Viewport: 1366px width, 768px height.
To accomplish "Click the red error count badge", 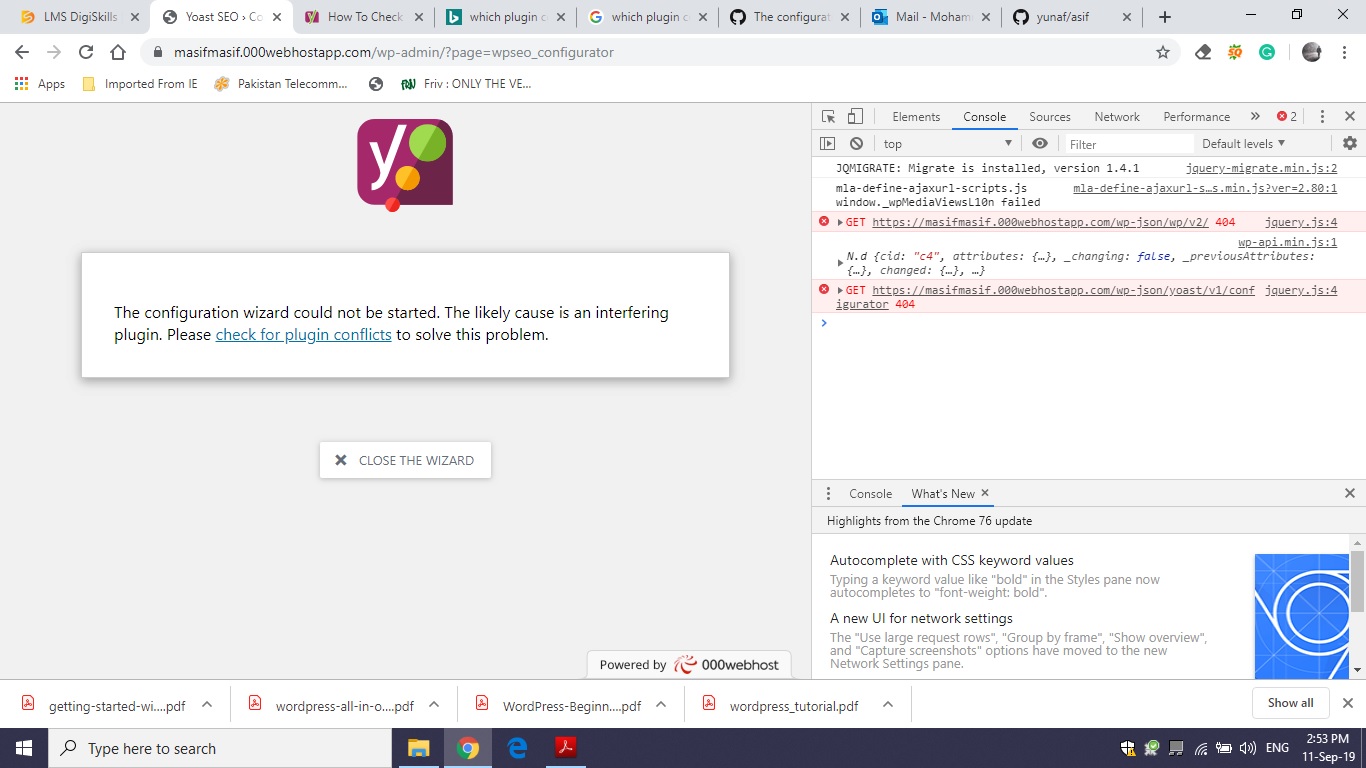I will coord(1287,117).
